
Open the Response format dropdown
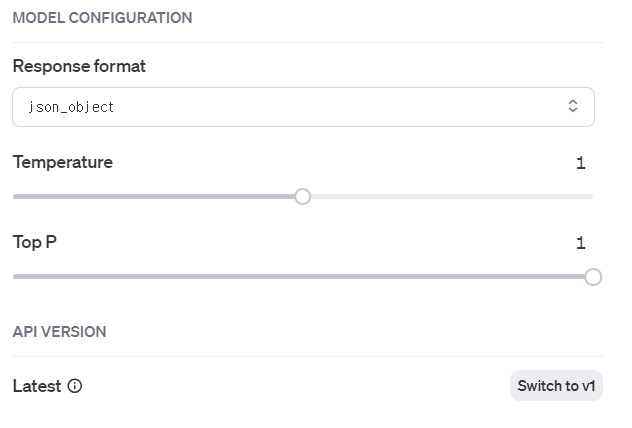(303, 106)
